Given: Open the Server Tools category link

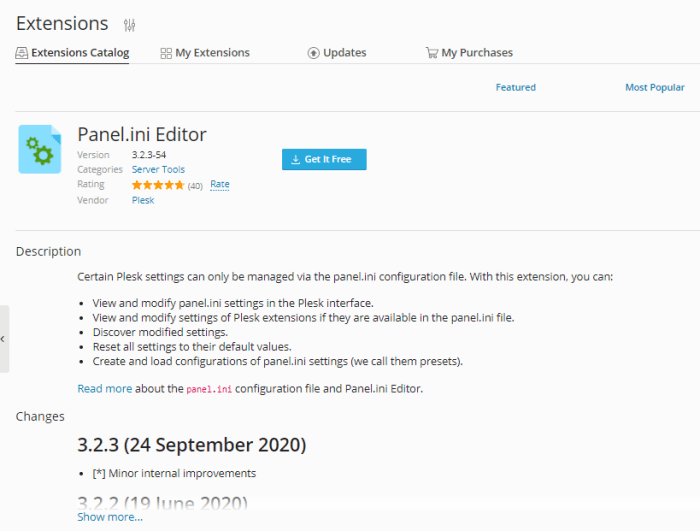Looking at the screenshot, I should [158, 170].
